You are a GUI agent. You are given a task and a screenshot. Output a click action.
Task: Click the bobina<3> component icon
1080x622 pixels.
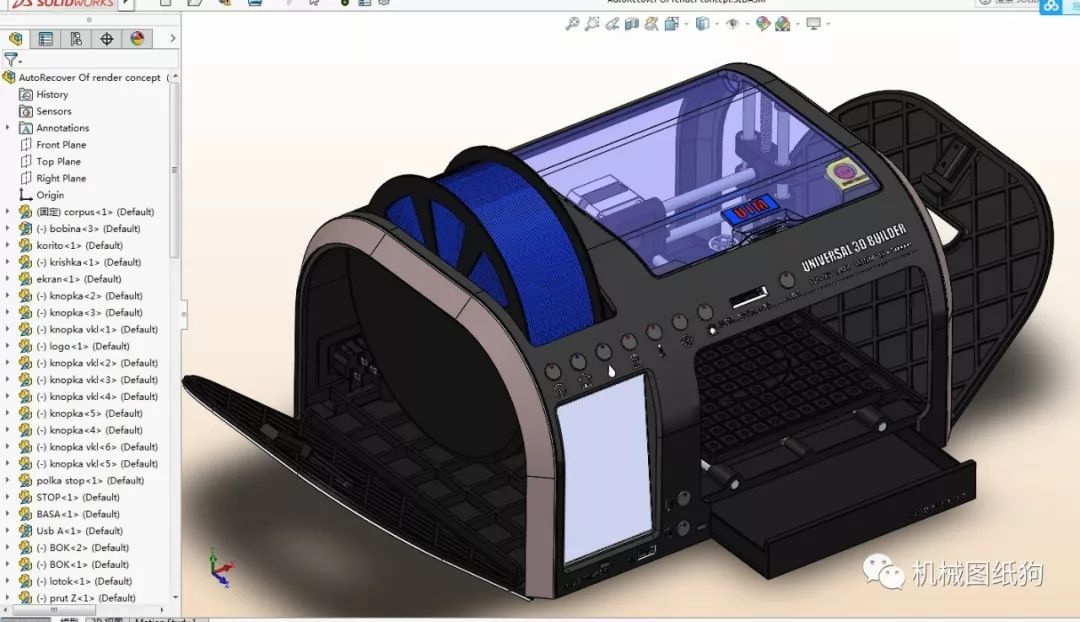click(26, 229)
